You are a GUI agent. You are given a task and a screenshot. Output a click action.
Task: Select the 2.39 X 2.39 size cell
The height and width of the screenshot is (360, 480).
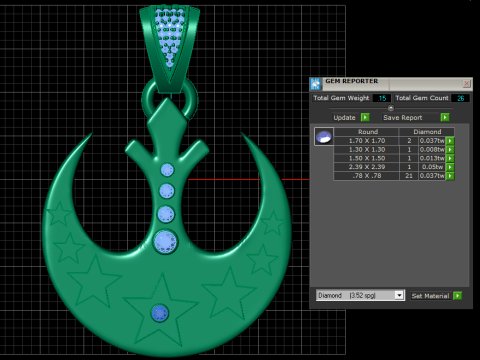pyautogui.click(x=367, y=167)
